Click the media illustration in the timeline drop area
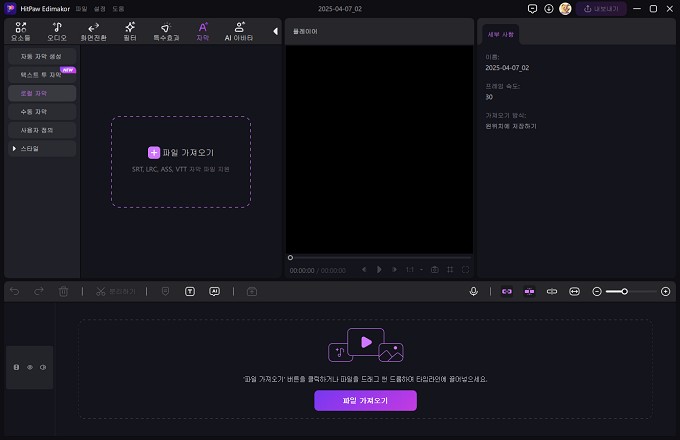The image size is (680, 440). pyautogui.click(x=366, y=345)
